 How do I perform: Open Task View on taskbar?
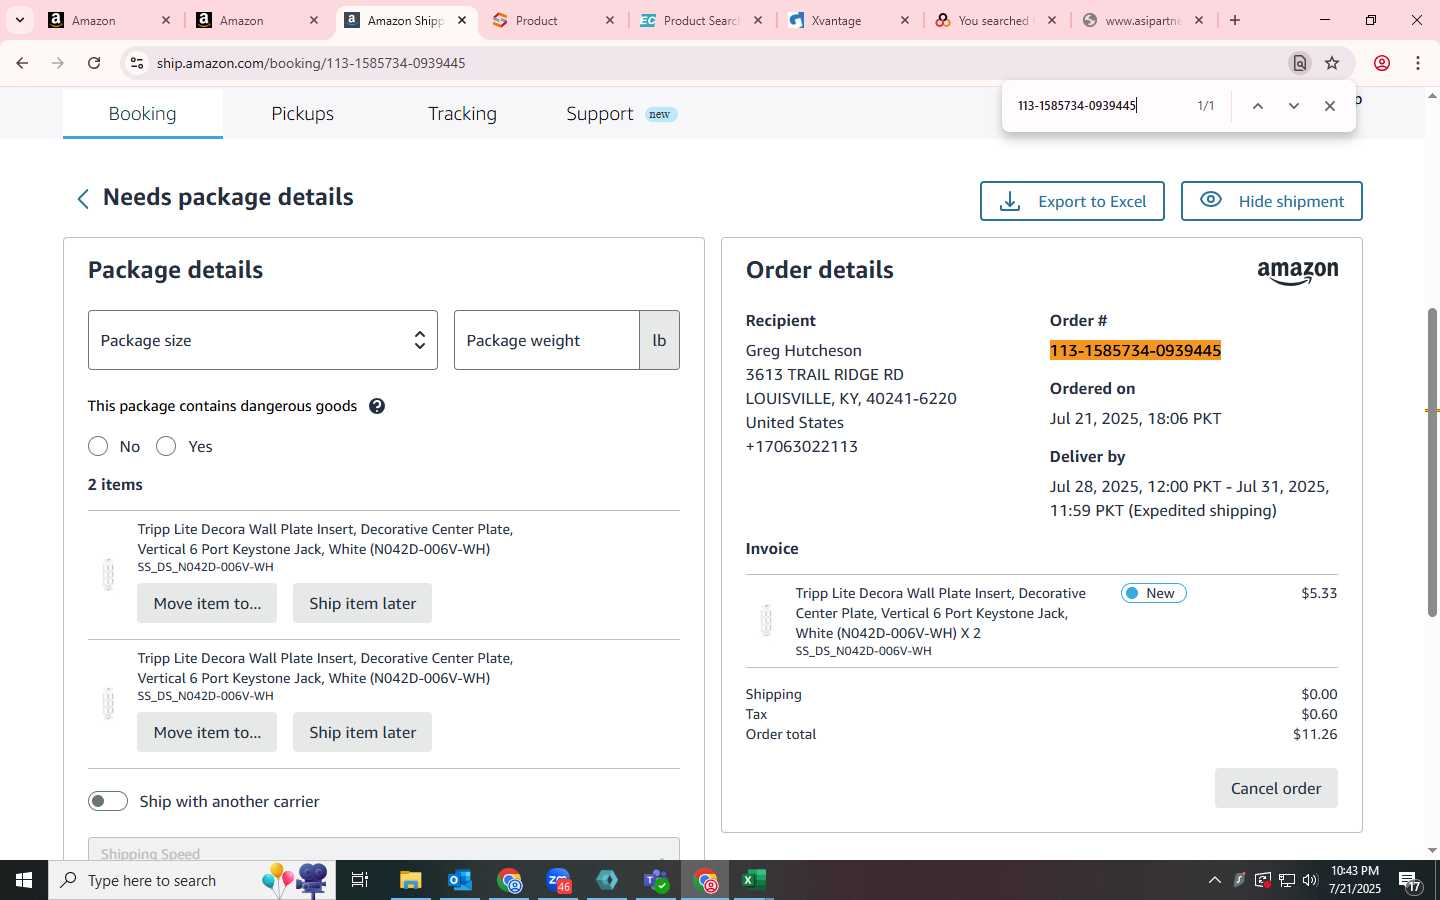click(360, 880)
